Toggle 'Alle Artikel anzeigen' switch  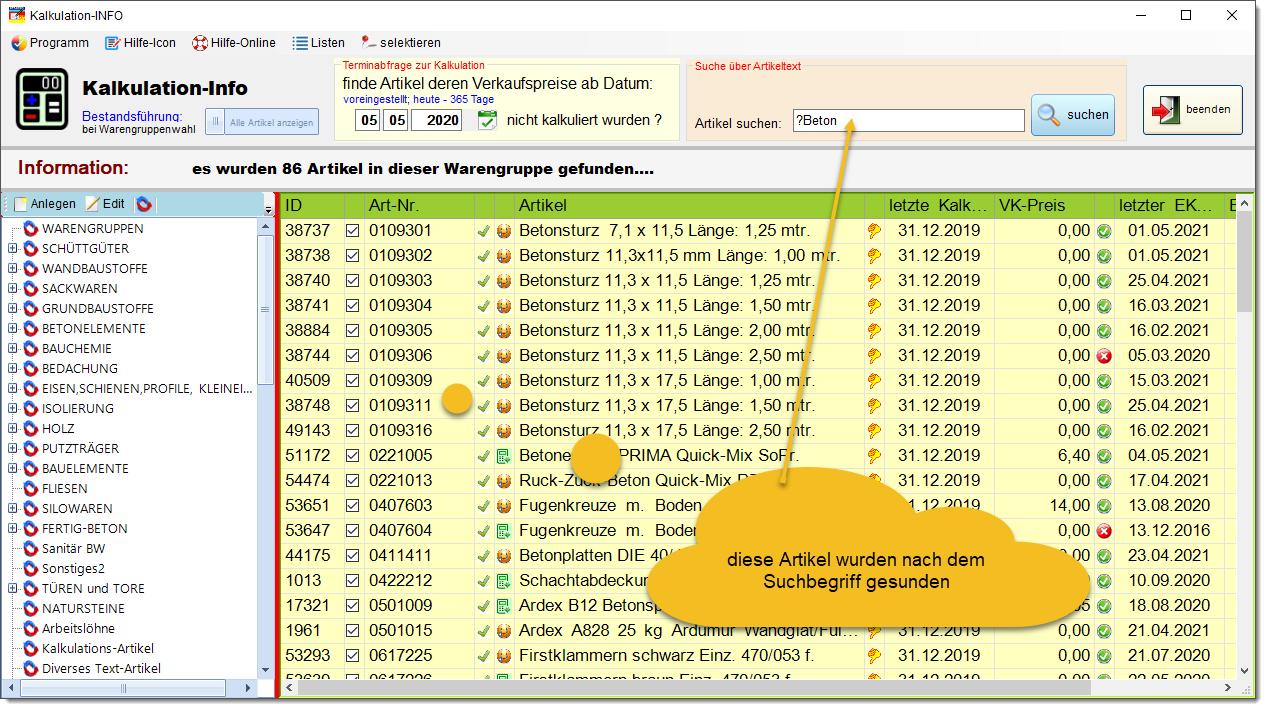click(262, 122)
